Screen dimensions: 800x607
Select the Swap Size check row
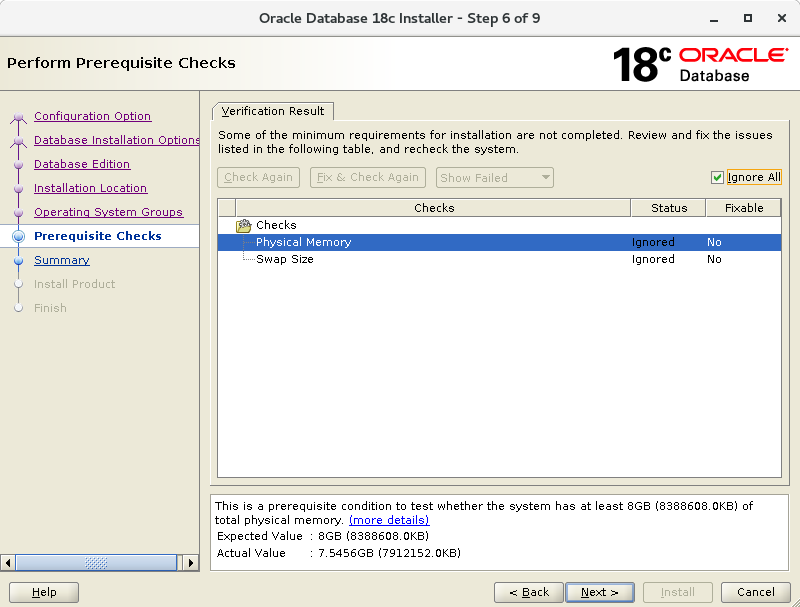pyautogui.click(x=499, y=259)
